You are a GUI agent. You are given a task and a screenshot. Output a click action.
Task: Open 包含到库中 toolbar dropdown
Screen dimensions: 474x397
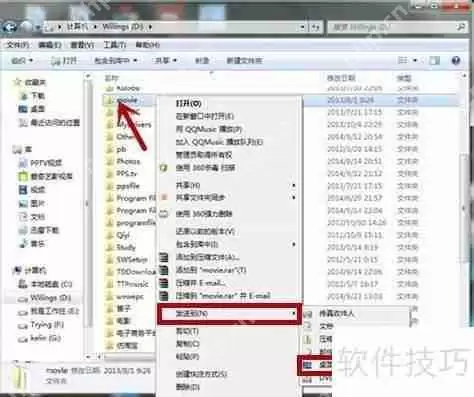pos(116,61)
